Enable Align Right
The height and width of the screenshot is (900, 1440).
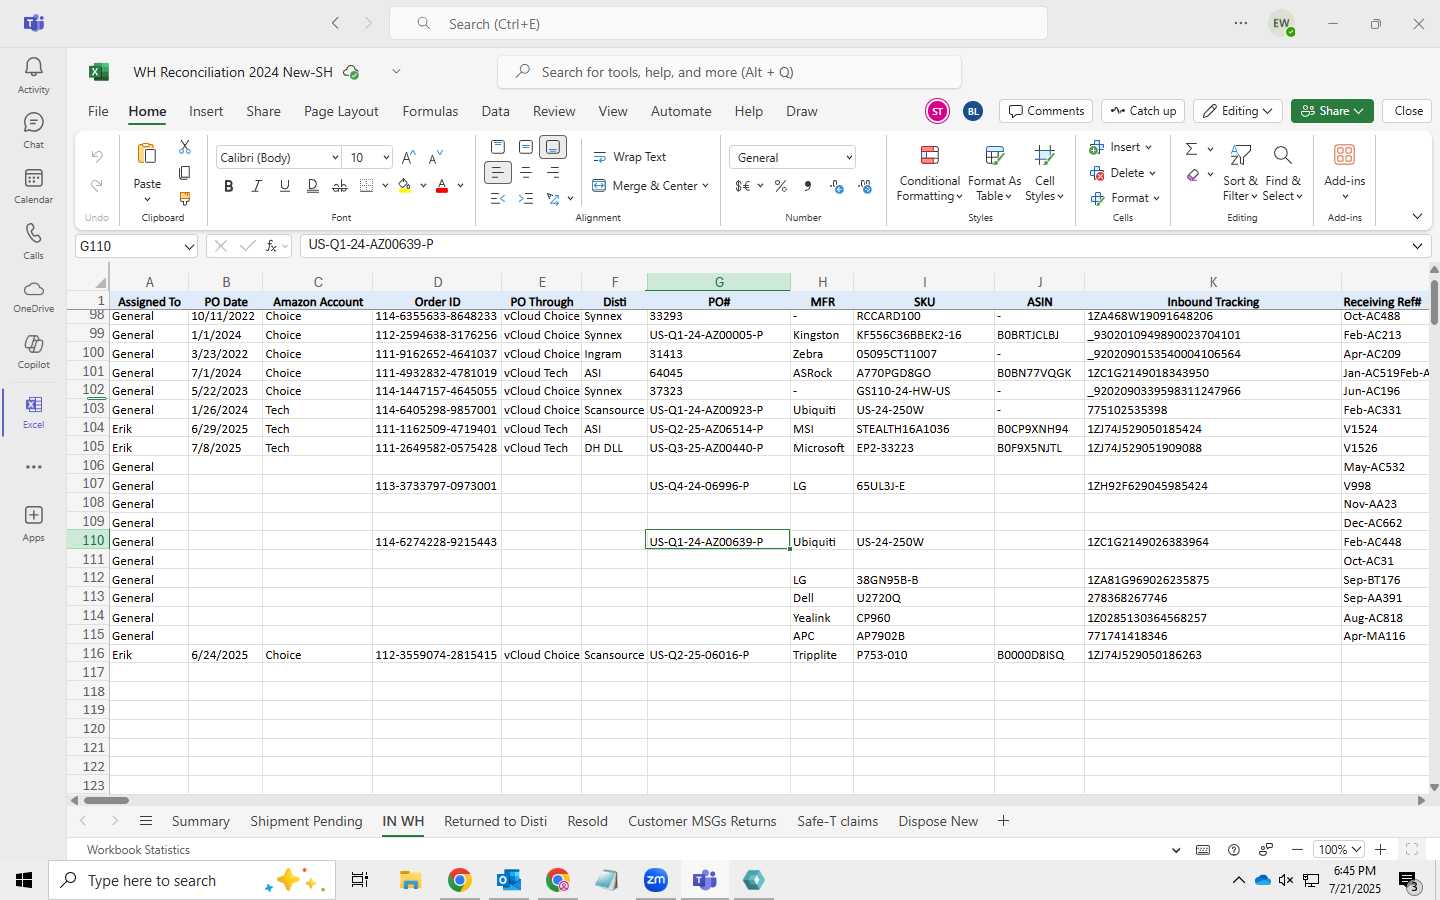(x=553, y=173)
